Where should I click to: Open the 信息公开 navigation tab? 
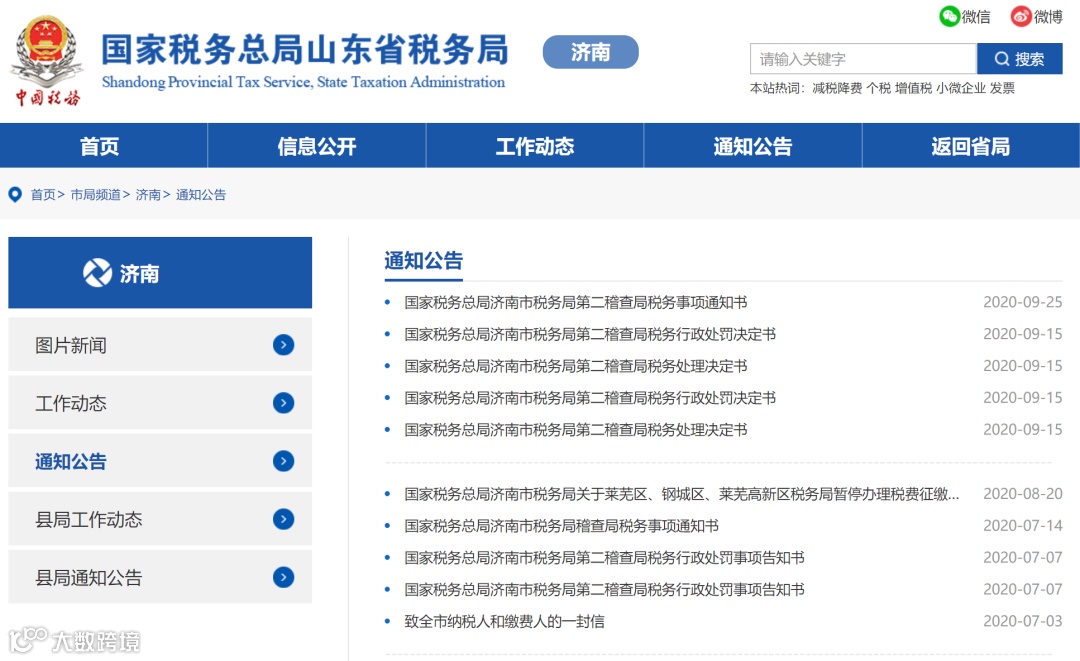317,146
